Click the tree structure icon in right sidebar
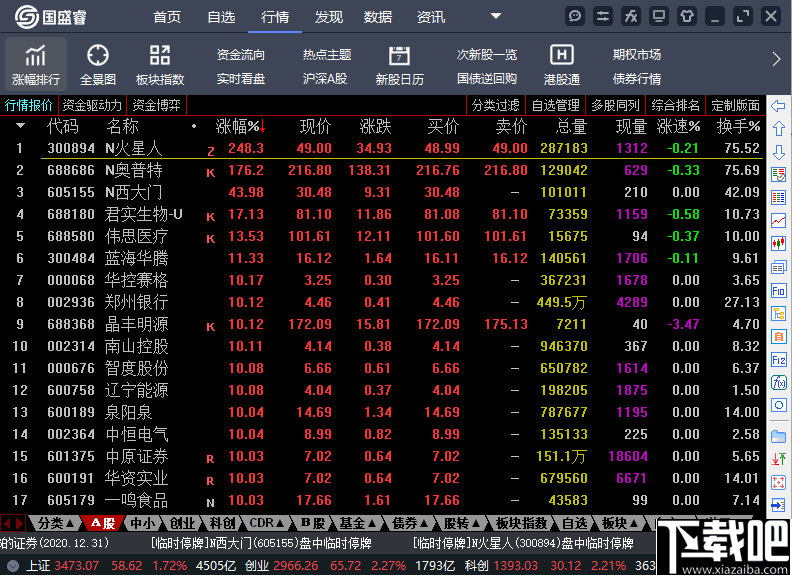Viewport: 792px width, 575px height. pos(778,314)
